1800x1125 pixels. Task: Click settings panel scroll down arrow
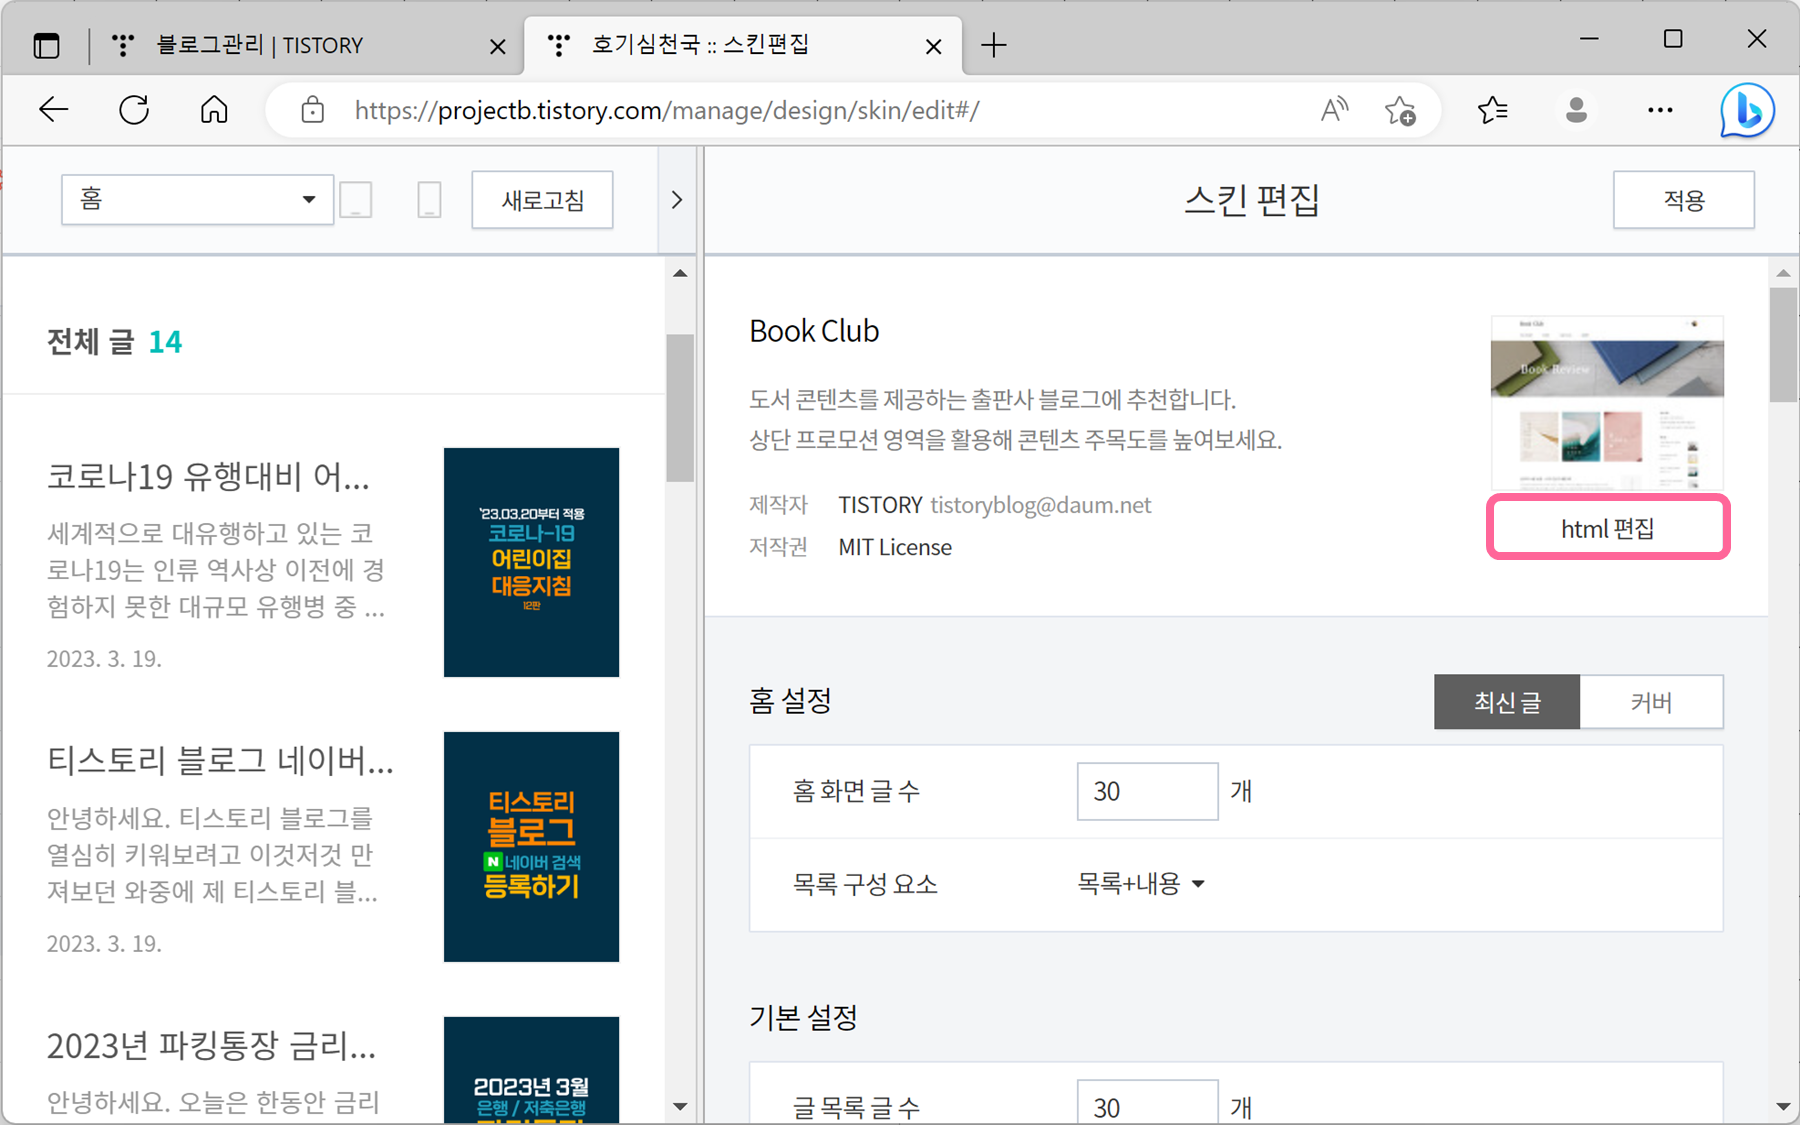point(1783,1106)
